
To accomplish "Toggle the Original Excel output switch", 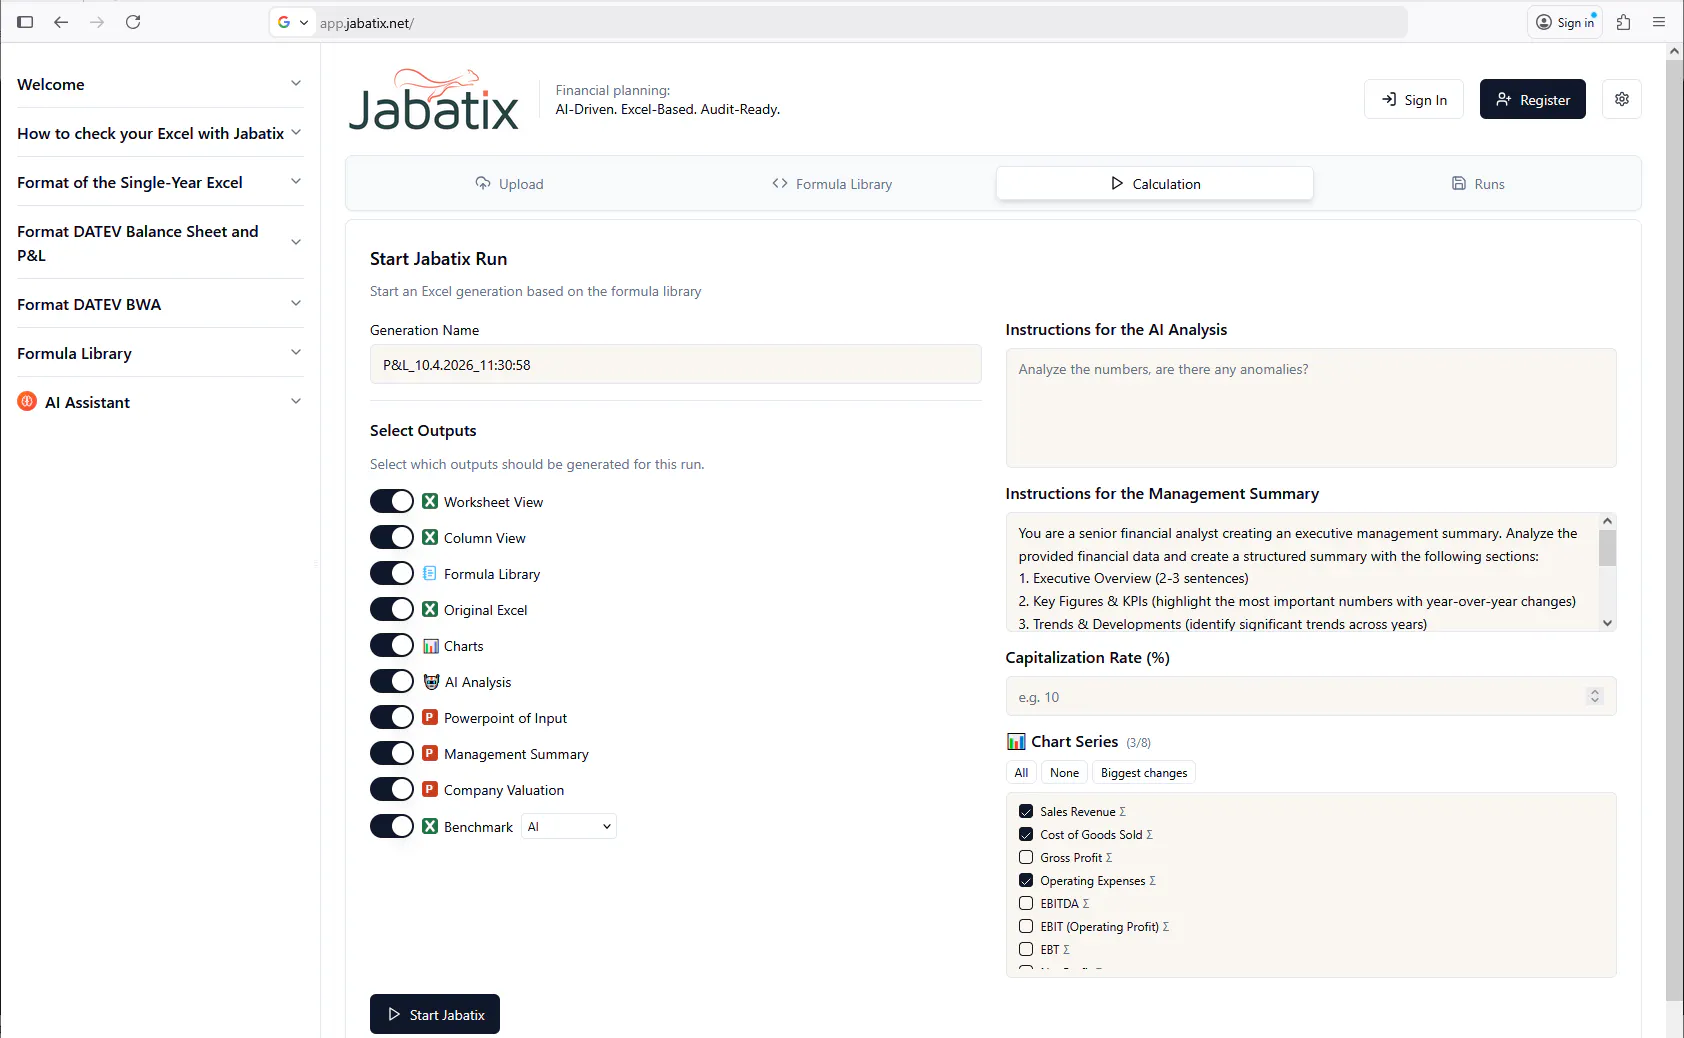I will point(392,609).
